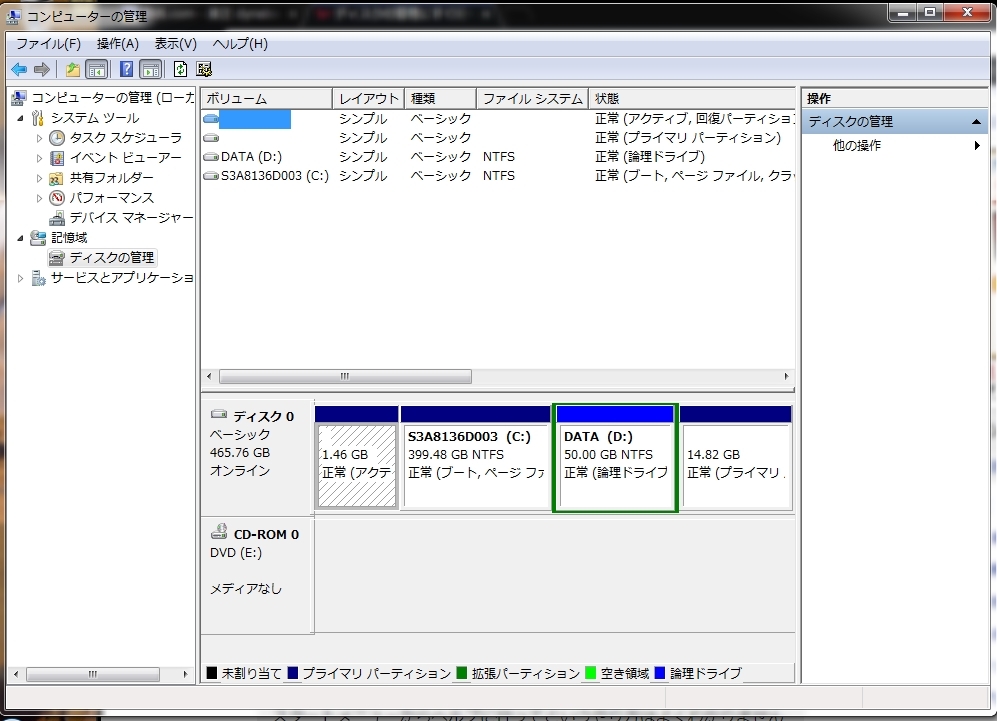Click the volume list scroll right arrow

coord(787,376)
